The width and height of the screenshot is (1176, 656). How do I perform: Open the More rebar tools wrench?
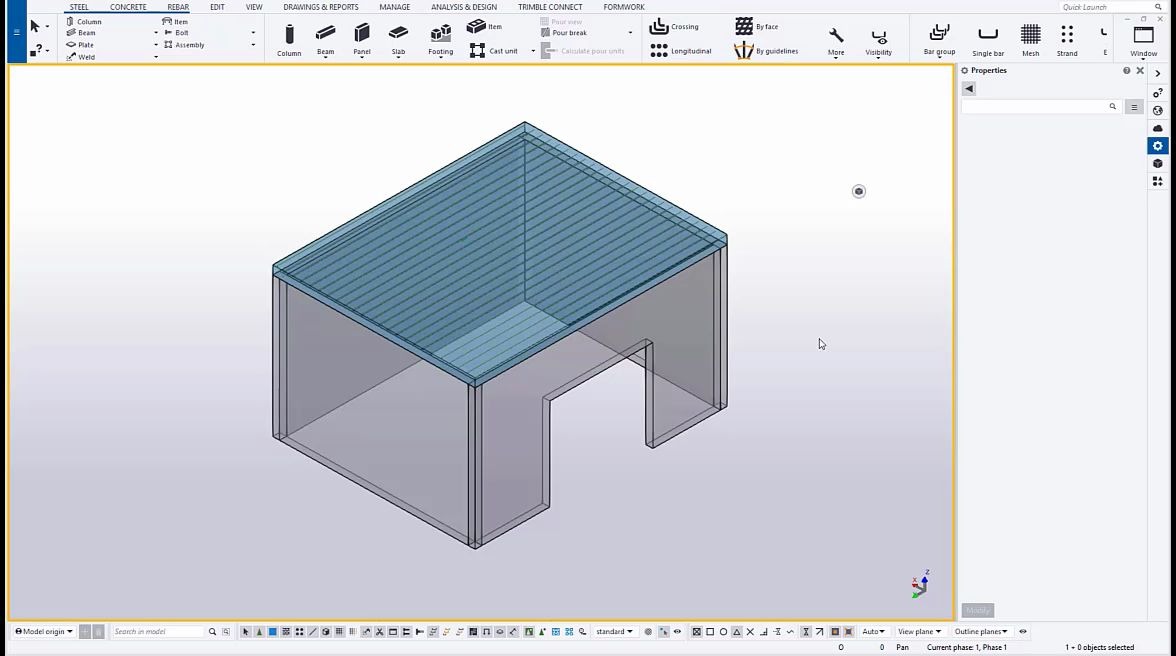pyautogui.click(x=836, y=41)
